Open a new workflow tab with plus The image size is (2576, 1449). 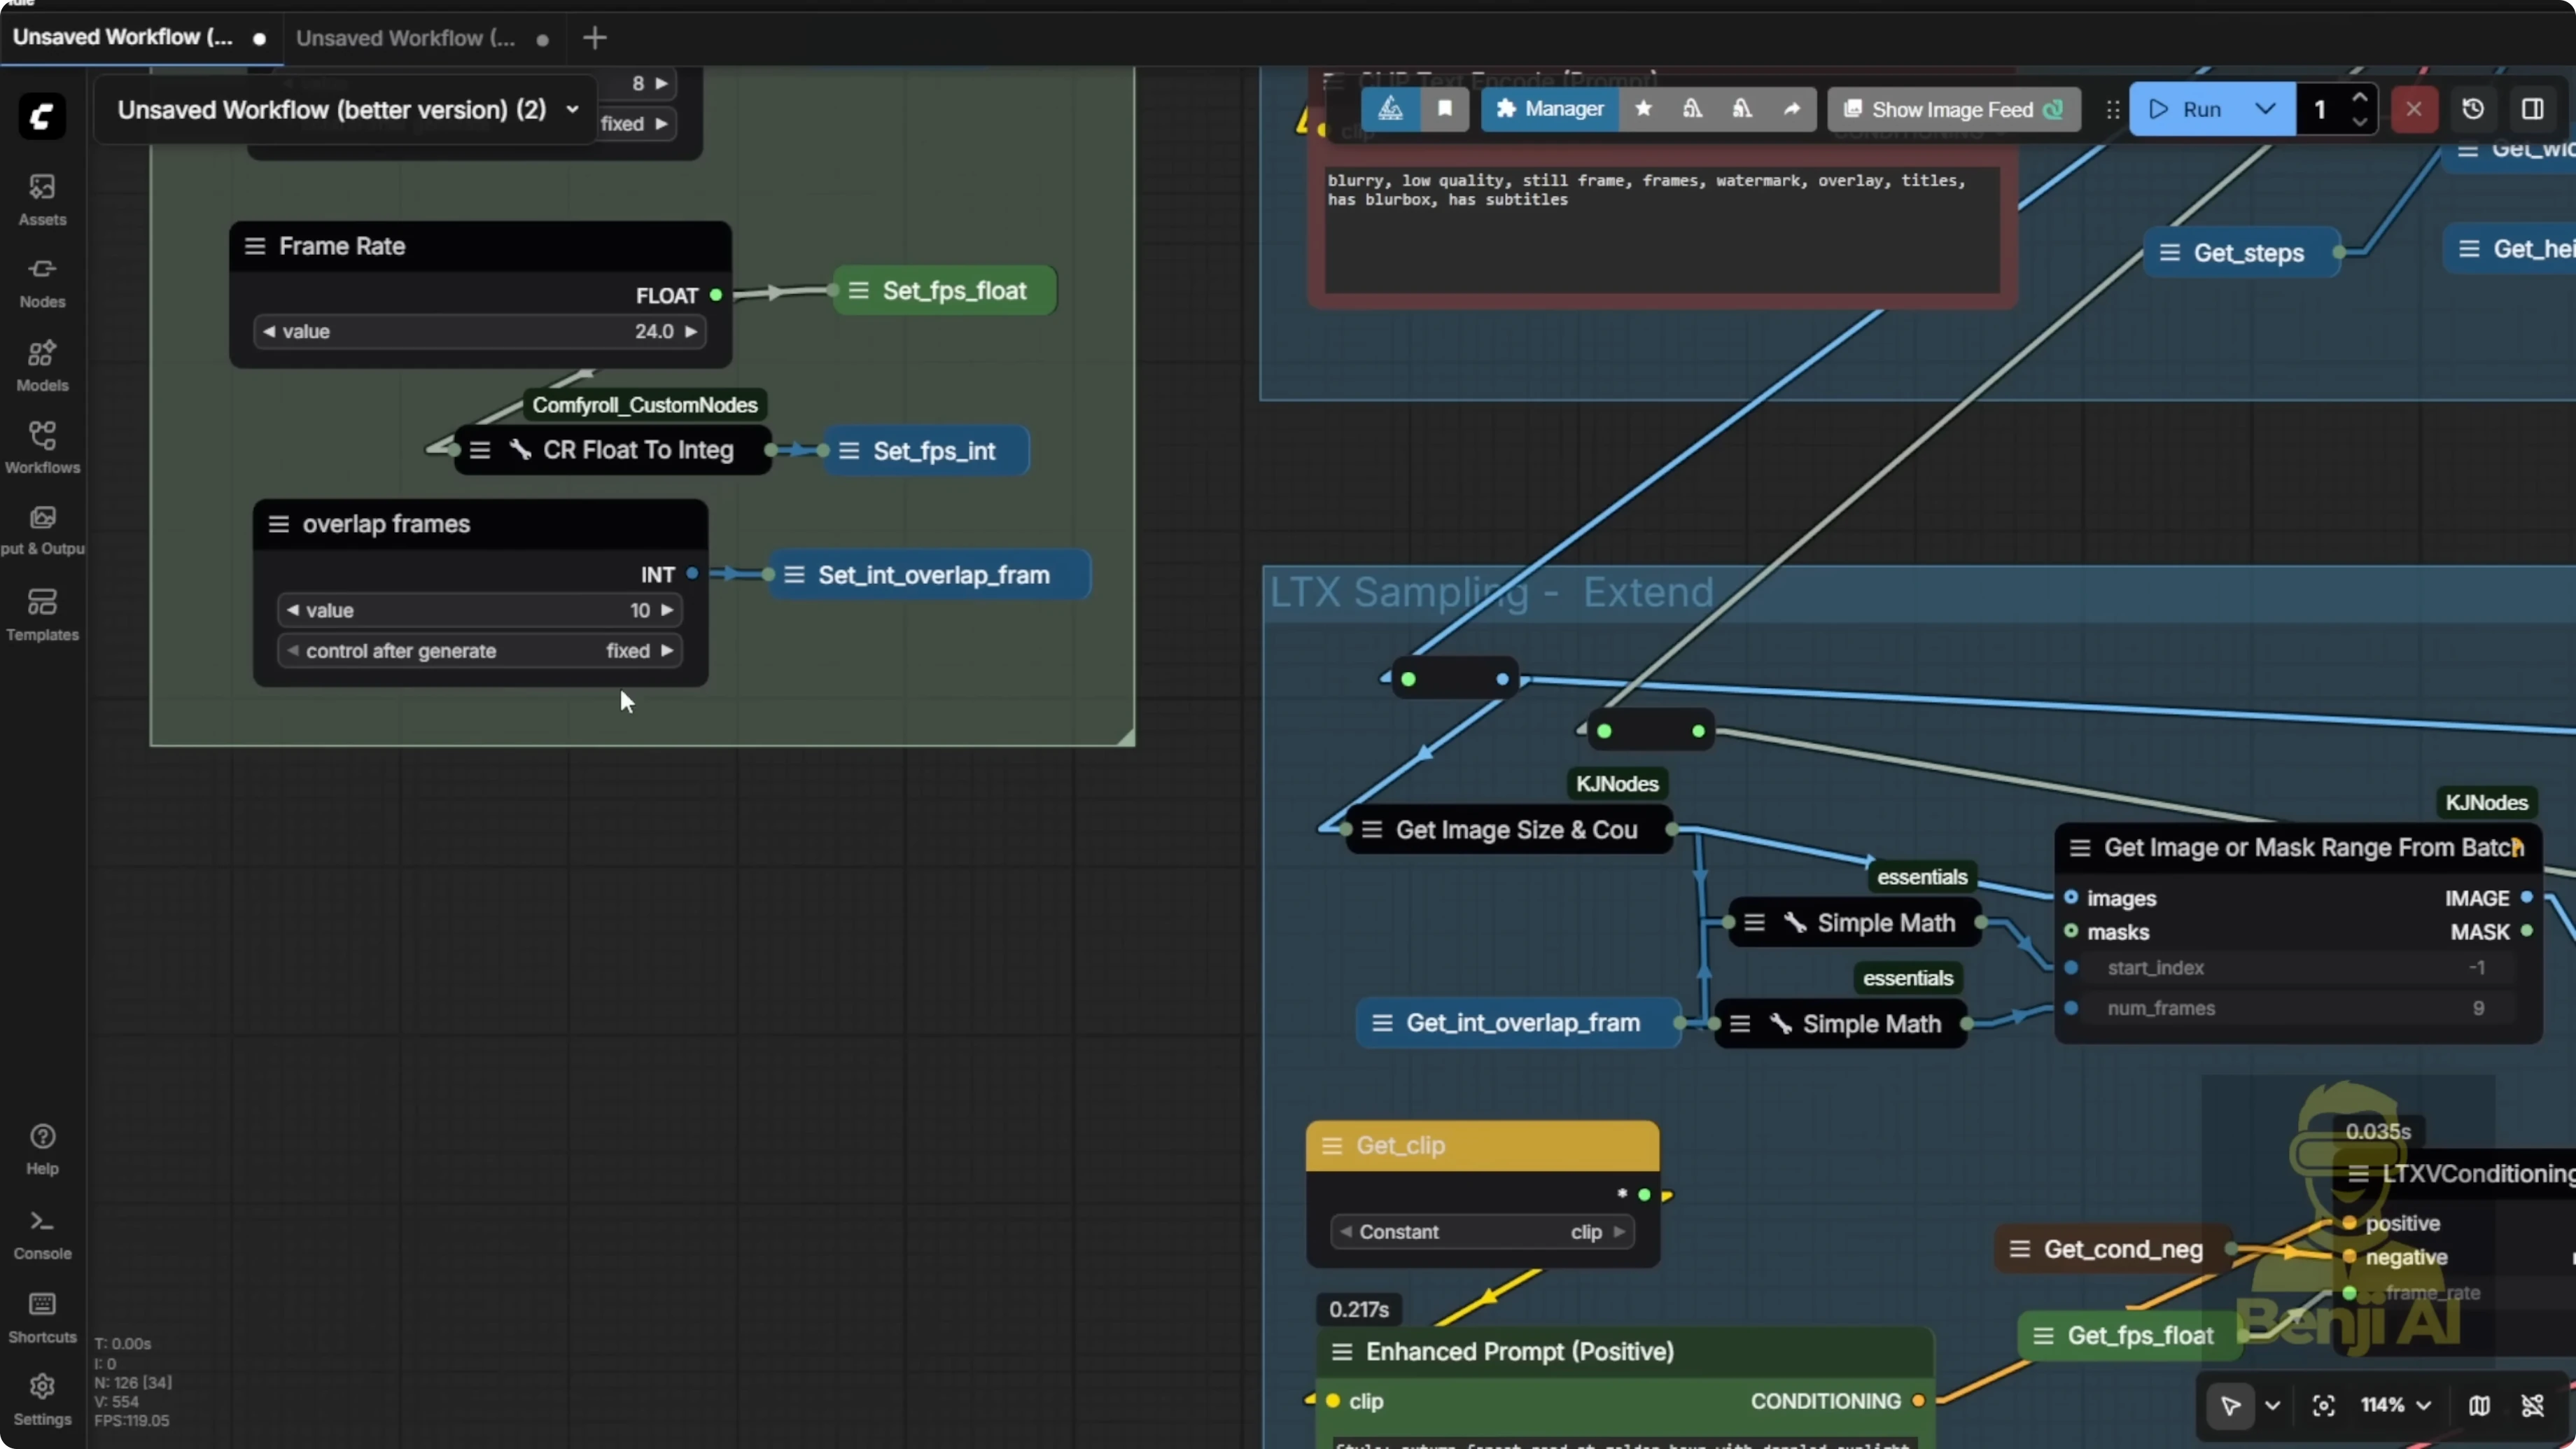[x=595, y=38]
